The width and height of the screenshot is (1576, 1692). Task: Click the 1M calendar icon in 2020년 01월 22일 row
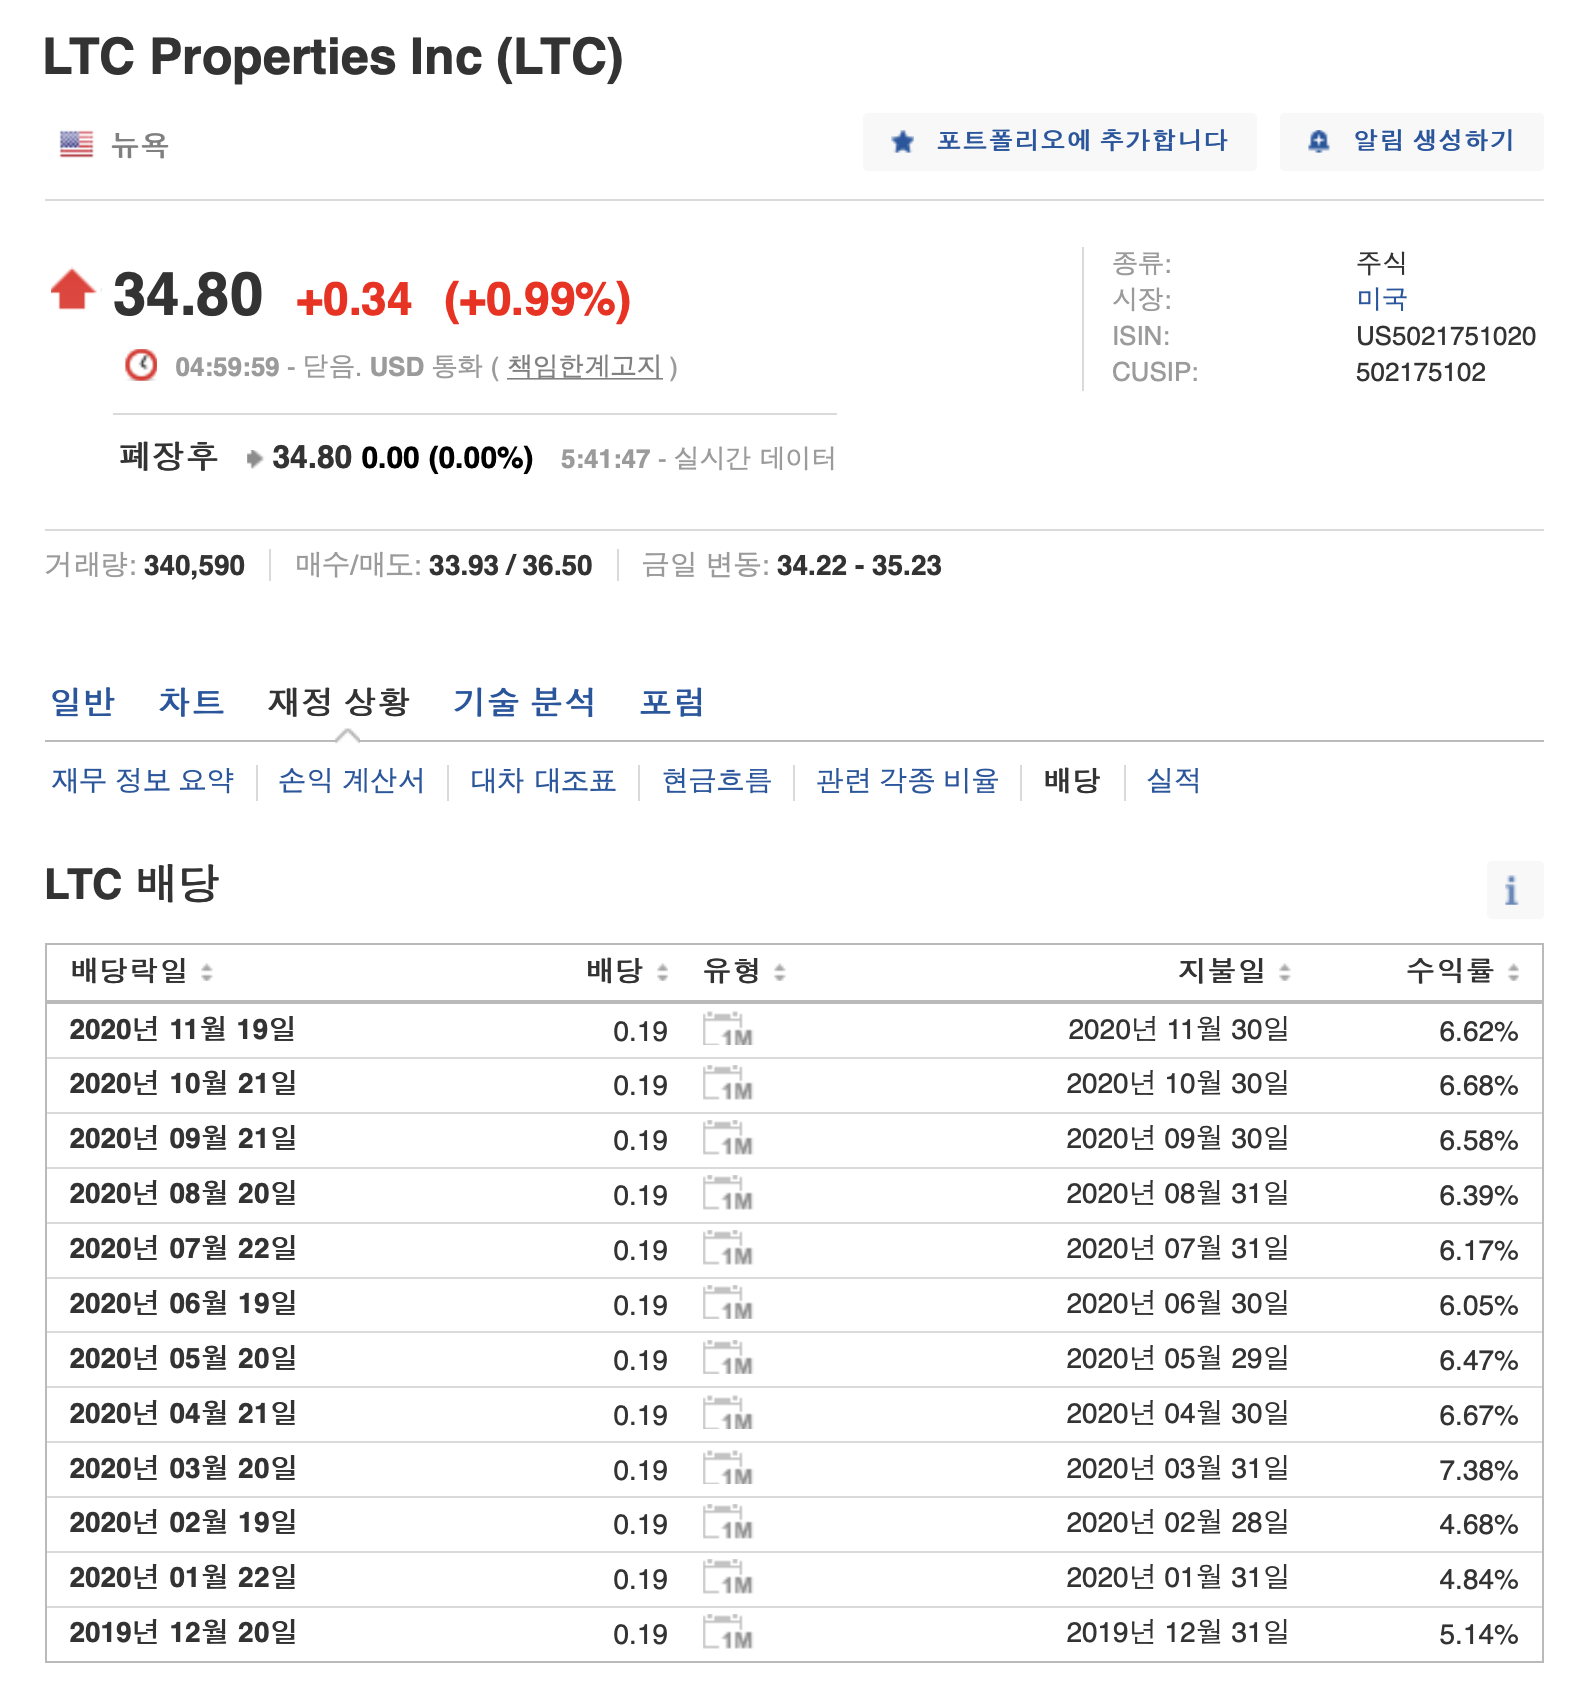pos(728,1578)
